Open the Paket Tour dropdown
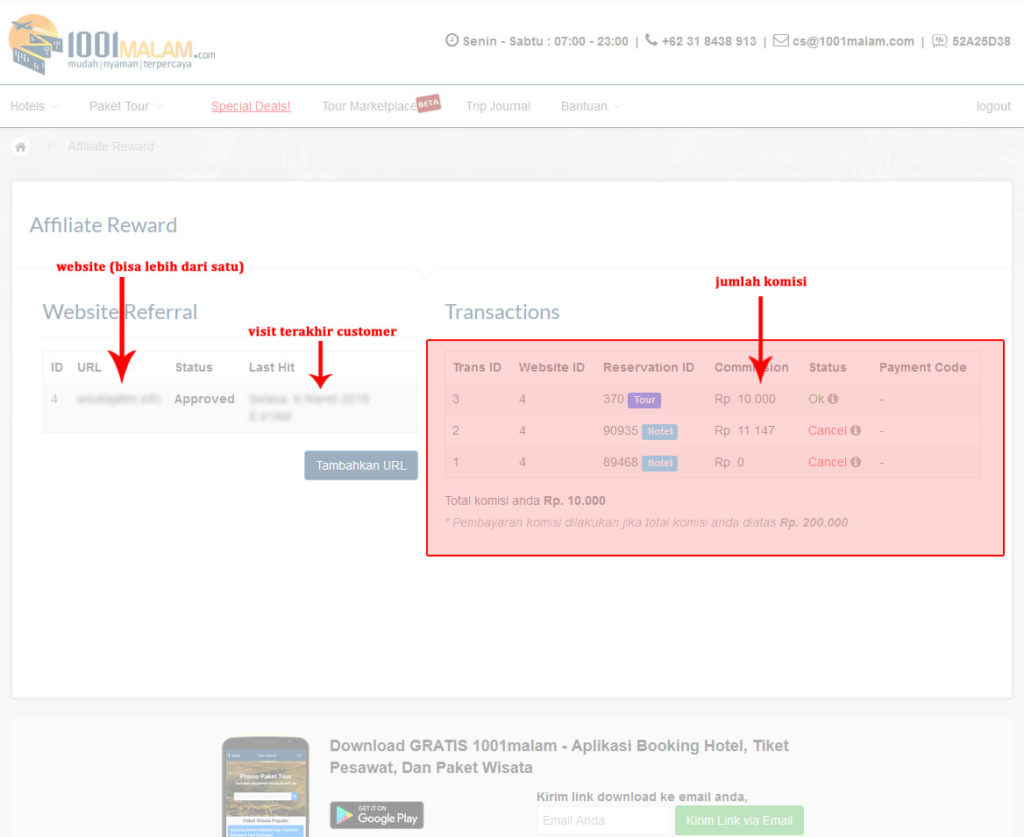 click(125, 106)
